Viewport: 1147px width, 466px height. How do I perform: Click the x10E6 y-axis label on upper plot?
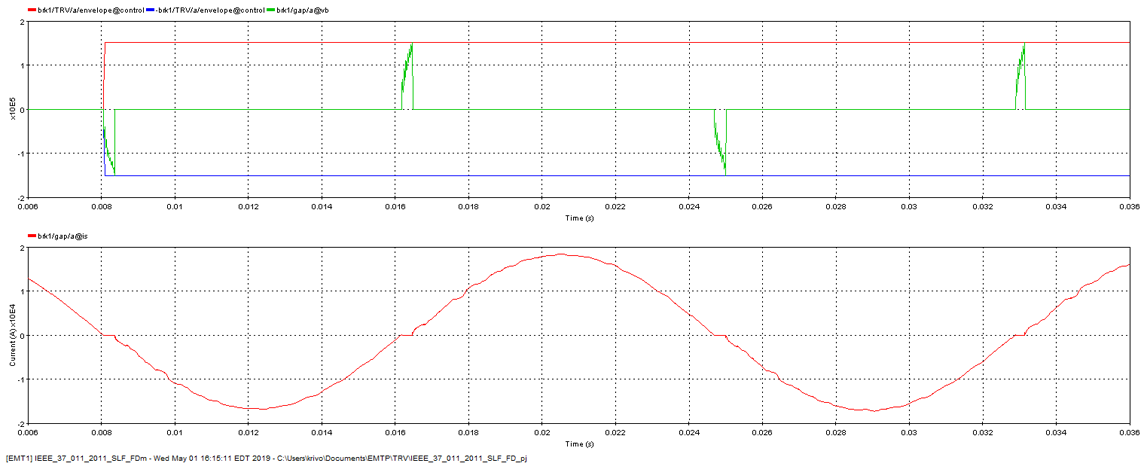click(12, 109)
